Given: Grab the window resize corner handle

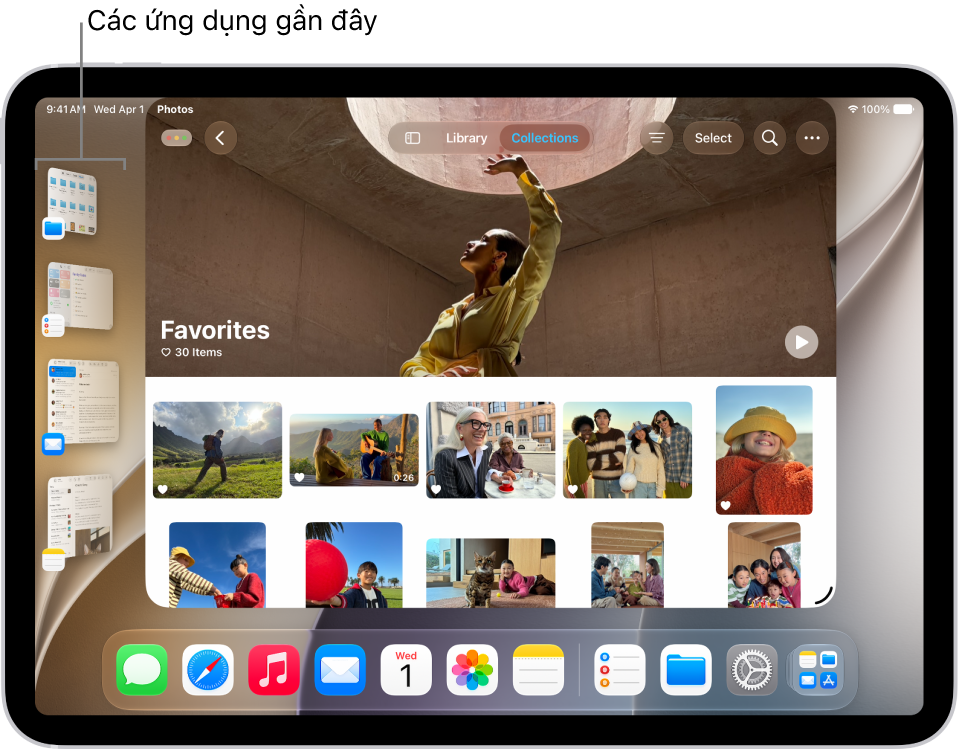Looking at the screenshot, I should [825, 596].
